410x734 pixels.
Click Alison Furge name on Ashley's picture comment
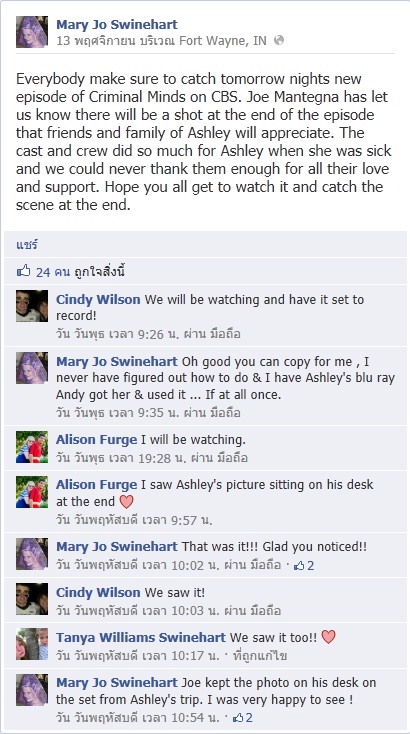point(96,484)
